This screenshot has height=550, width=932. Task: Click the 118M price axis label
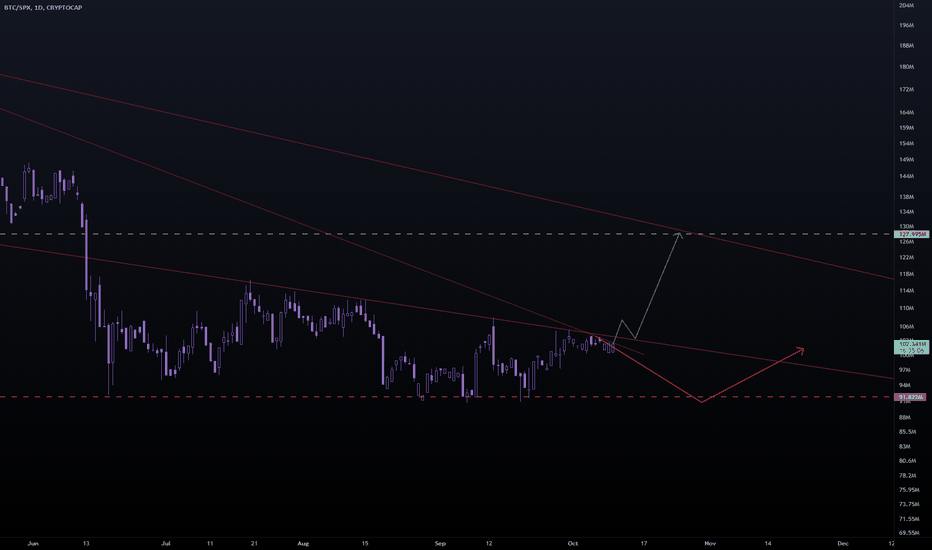coord(906,275)
